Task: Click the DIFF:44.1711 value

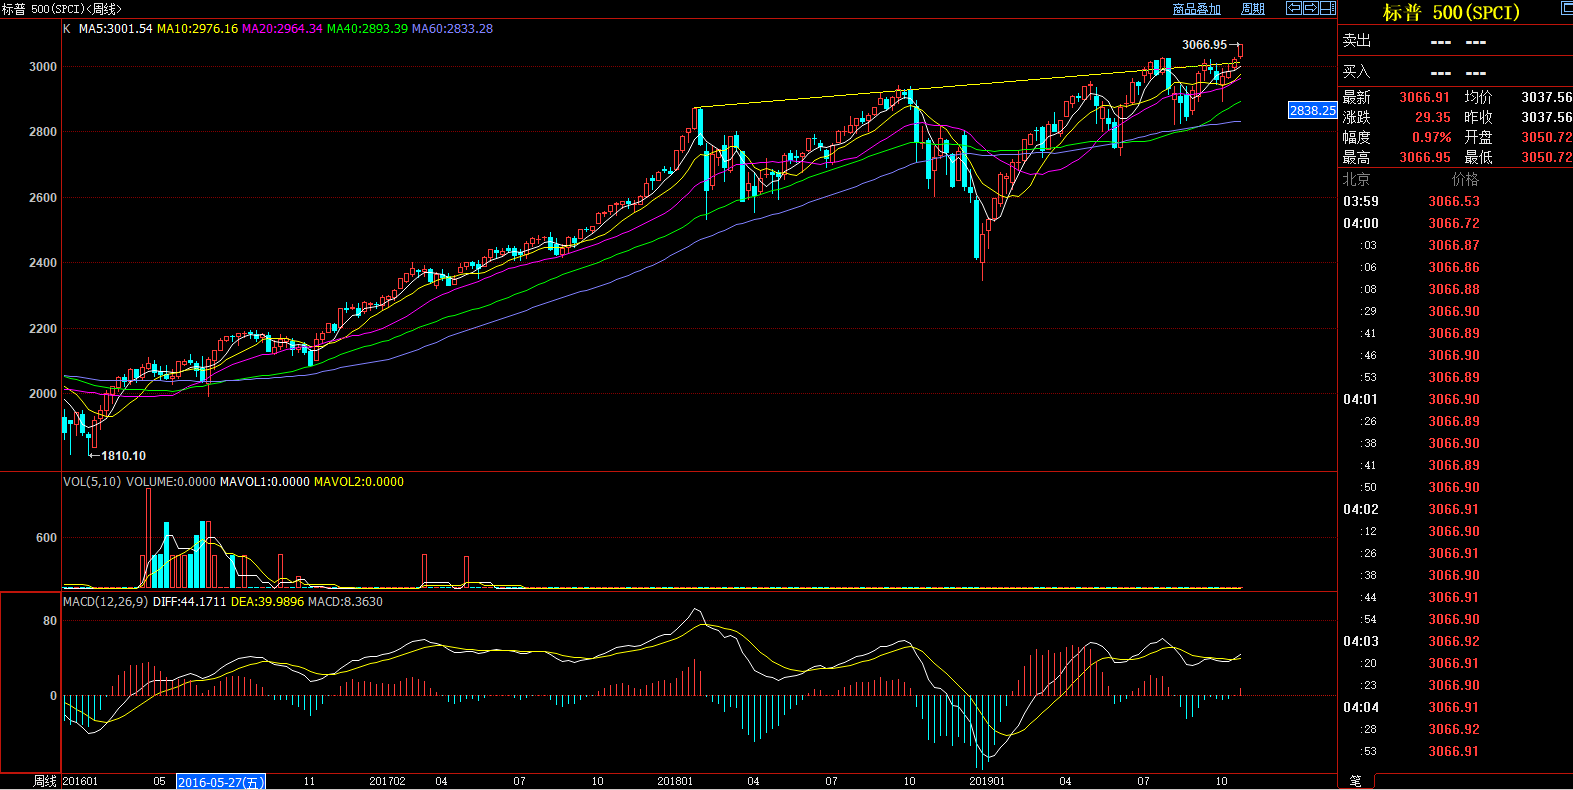Action: (x=190, y=602)
